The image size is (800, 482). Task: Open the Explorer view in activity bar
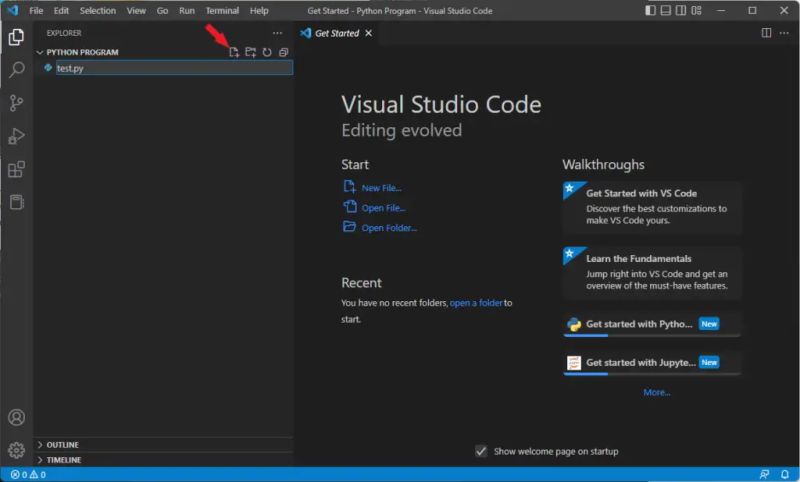[x=16, y=37]
